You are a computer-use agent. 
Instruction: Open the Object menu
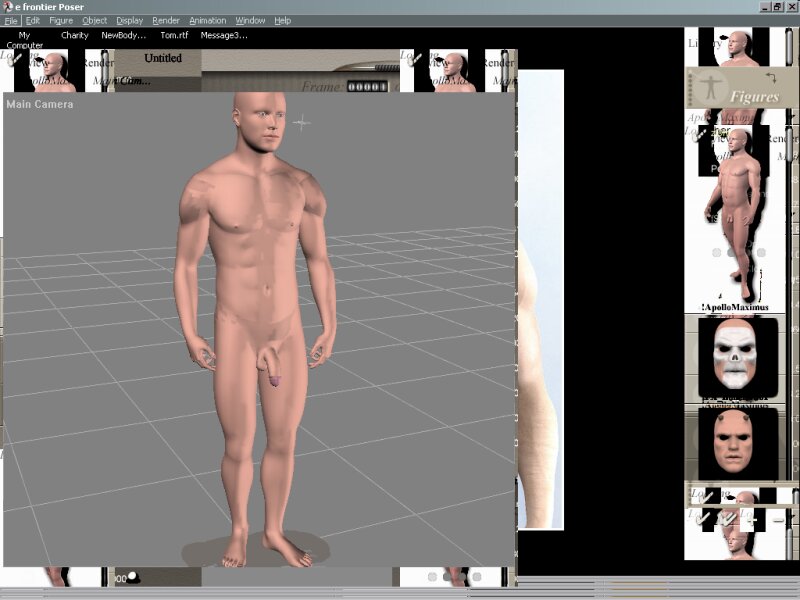pyautogui.click(x=95, y=21)
